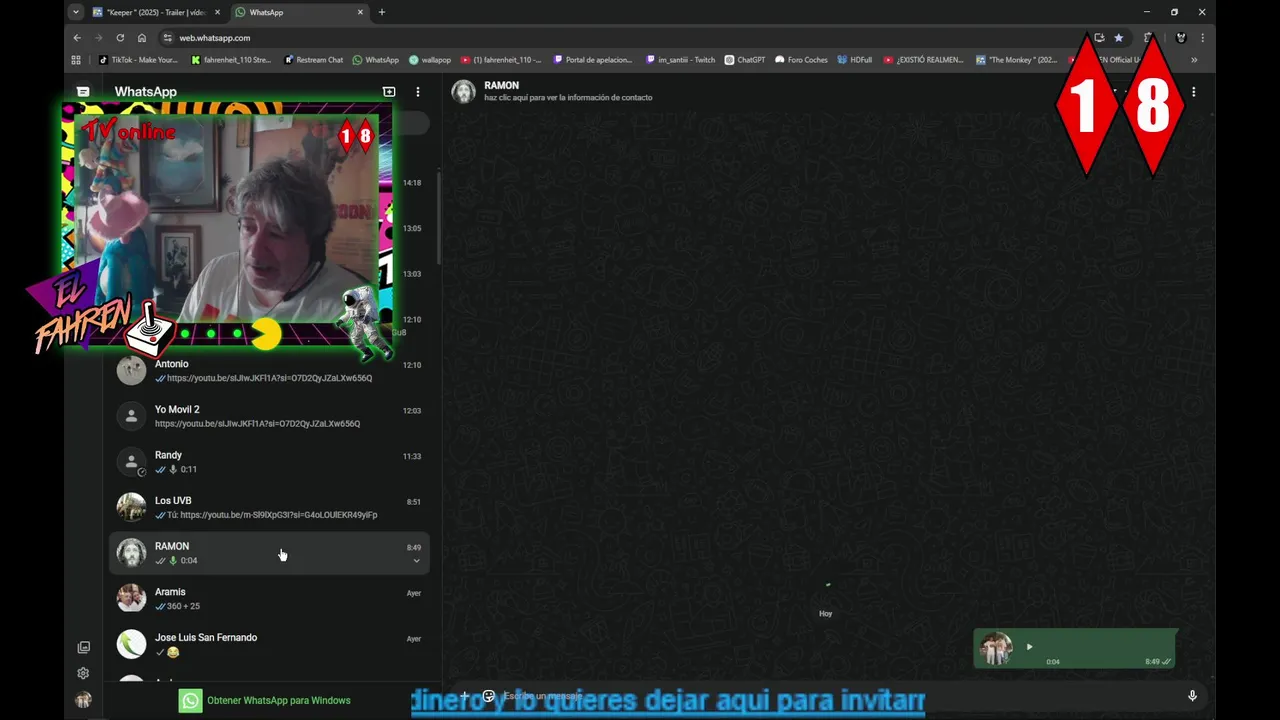Open the Aramis chat
The image size is (1280, 720).
[269, 598]
